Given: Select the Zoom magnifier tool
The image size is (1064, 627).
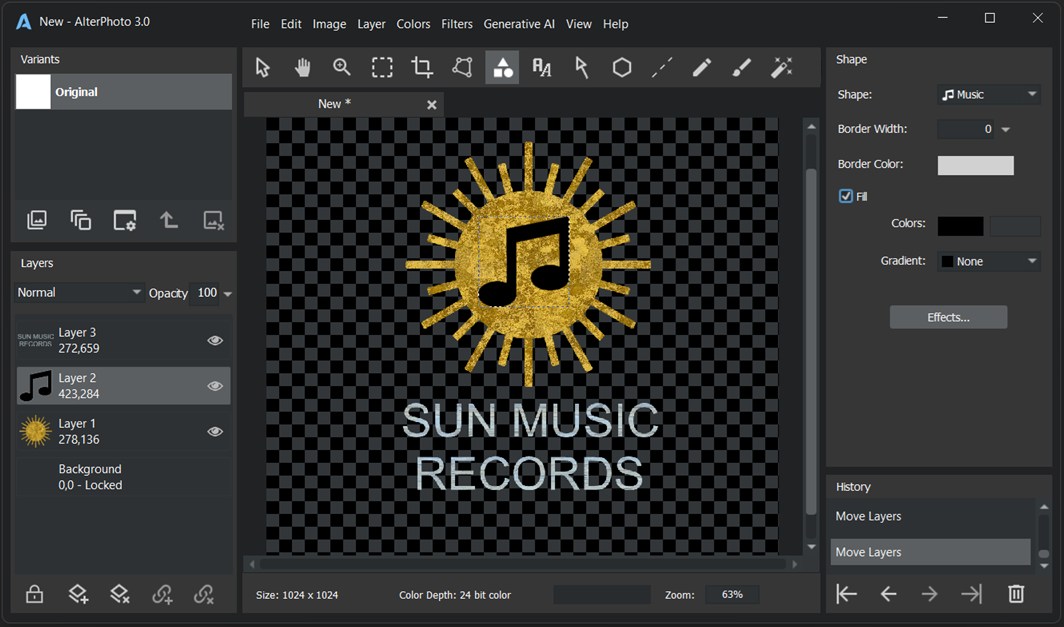Looking at the screenshot, I should [342, 67].
